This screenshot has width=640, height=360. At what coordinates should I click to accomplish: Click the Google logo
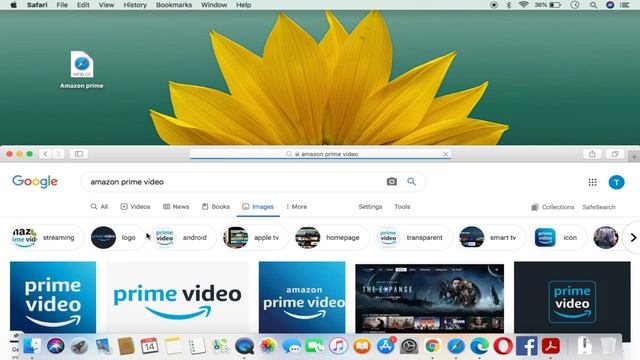[x=35, y=182]
